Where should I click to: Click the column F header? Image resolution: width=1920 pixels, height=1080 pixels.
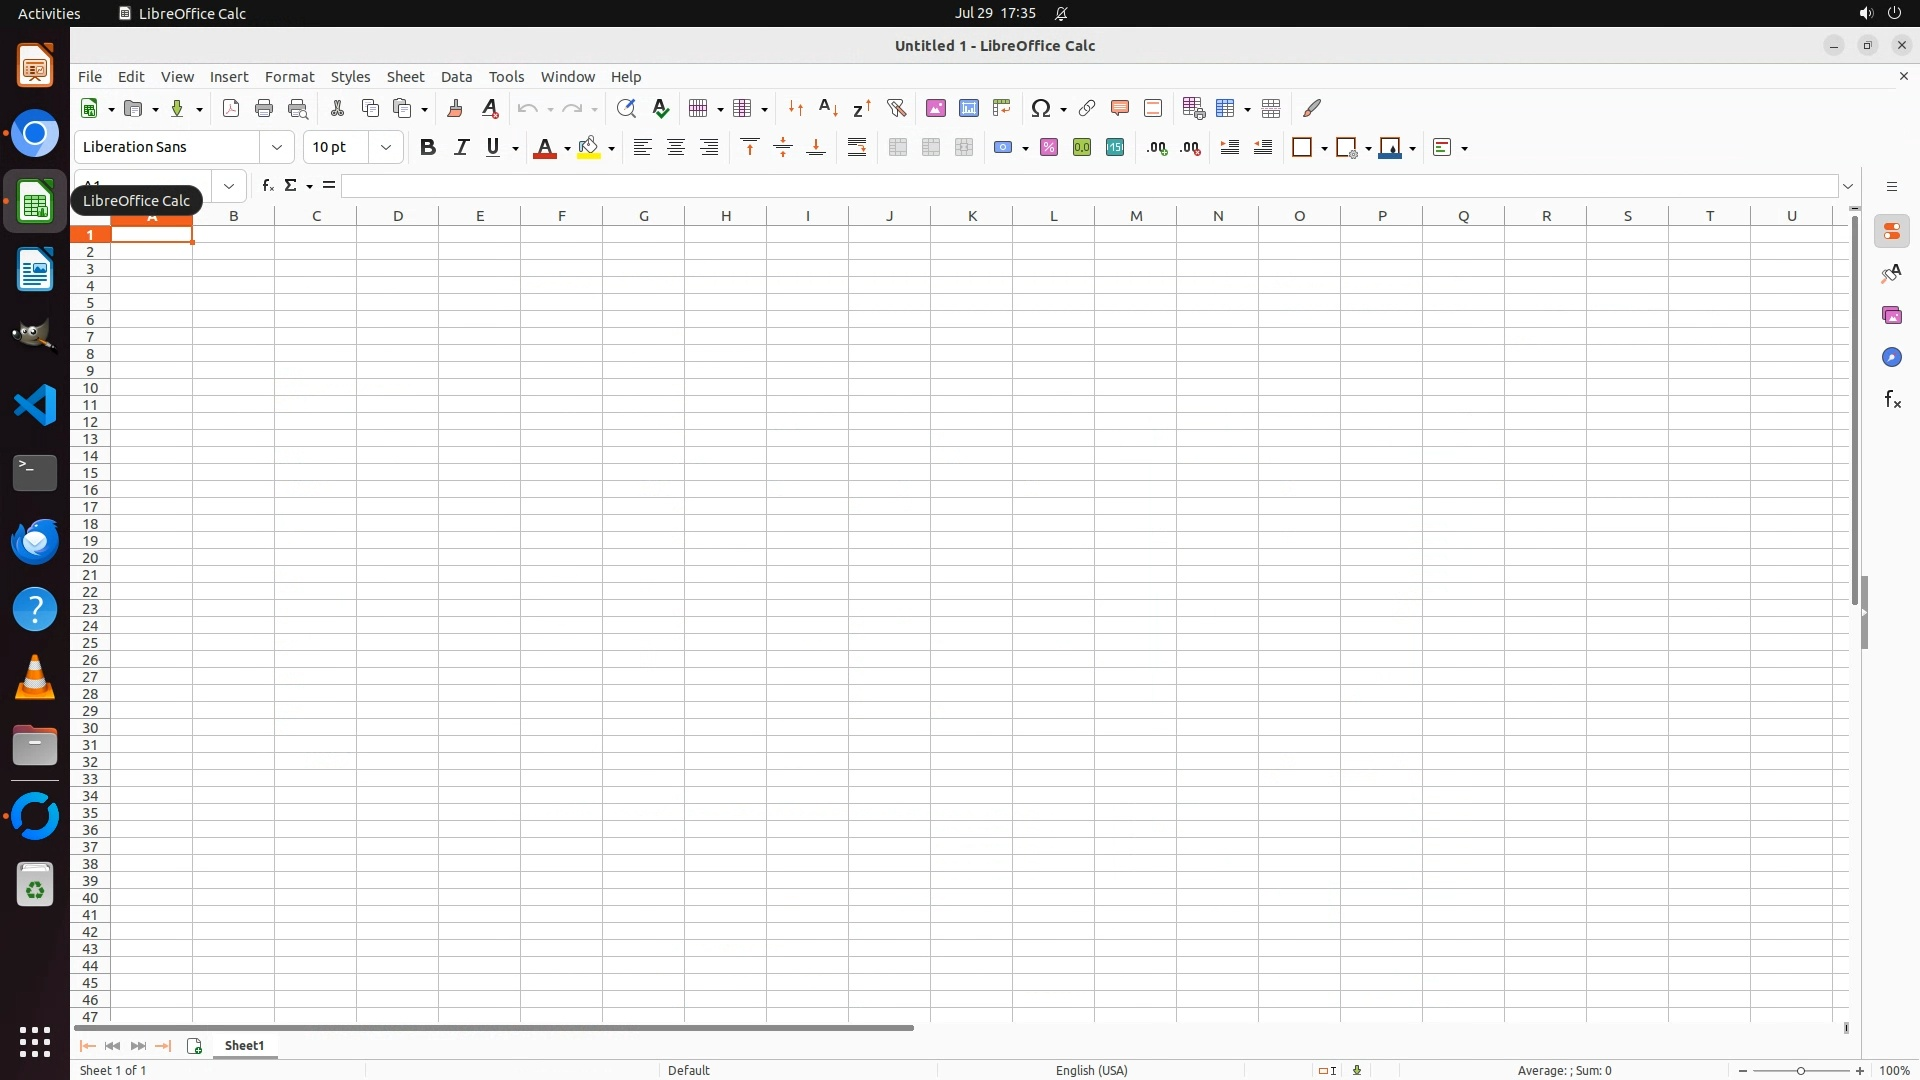(x=561, y=216)
